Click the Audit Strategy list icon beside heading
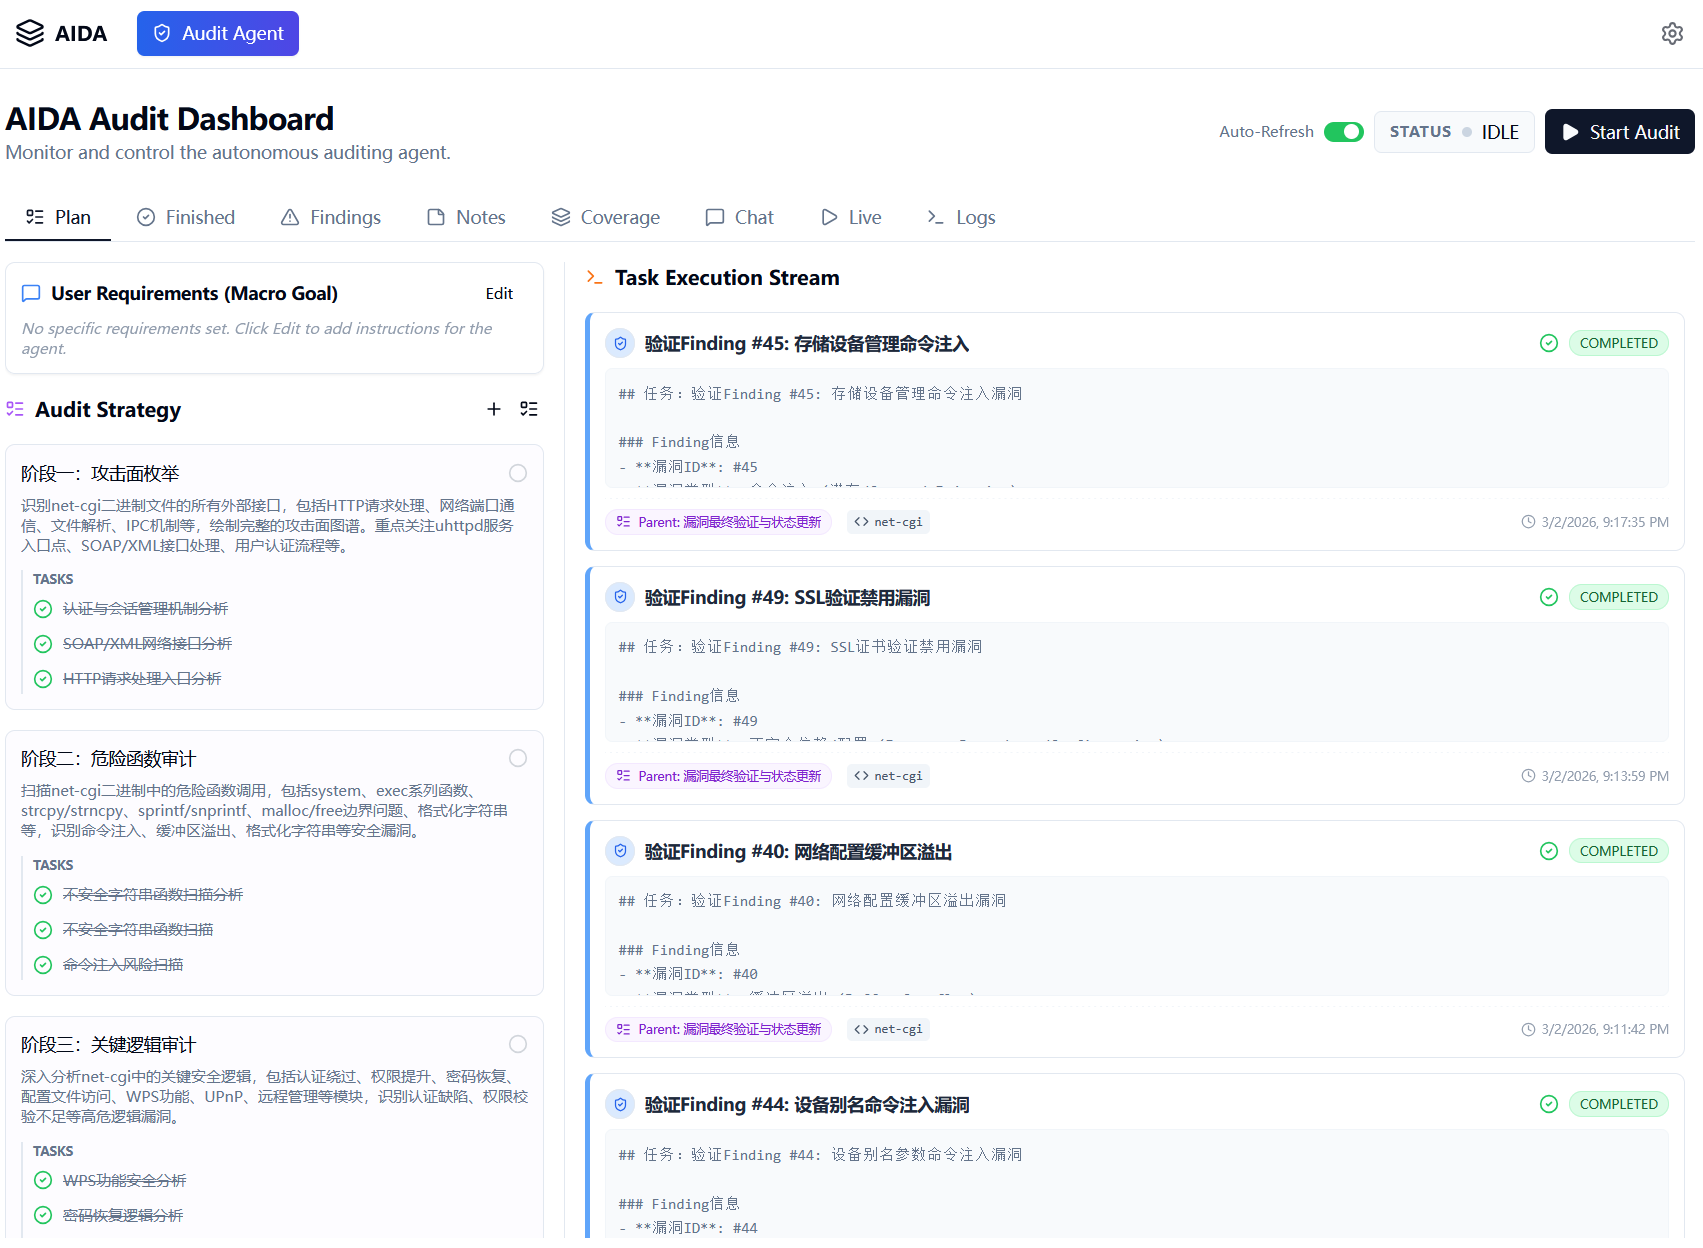 click(x=15, y=409)
